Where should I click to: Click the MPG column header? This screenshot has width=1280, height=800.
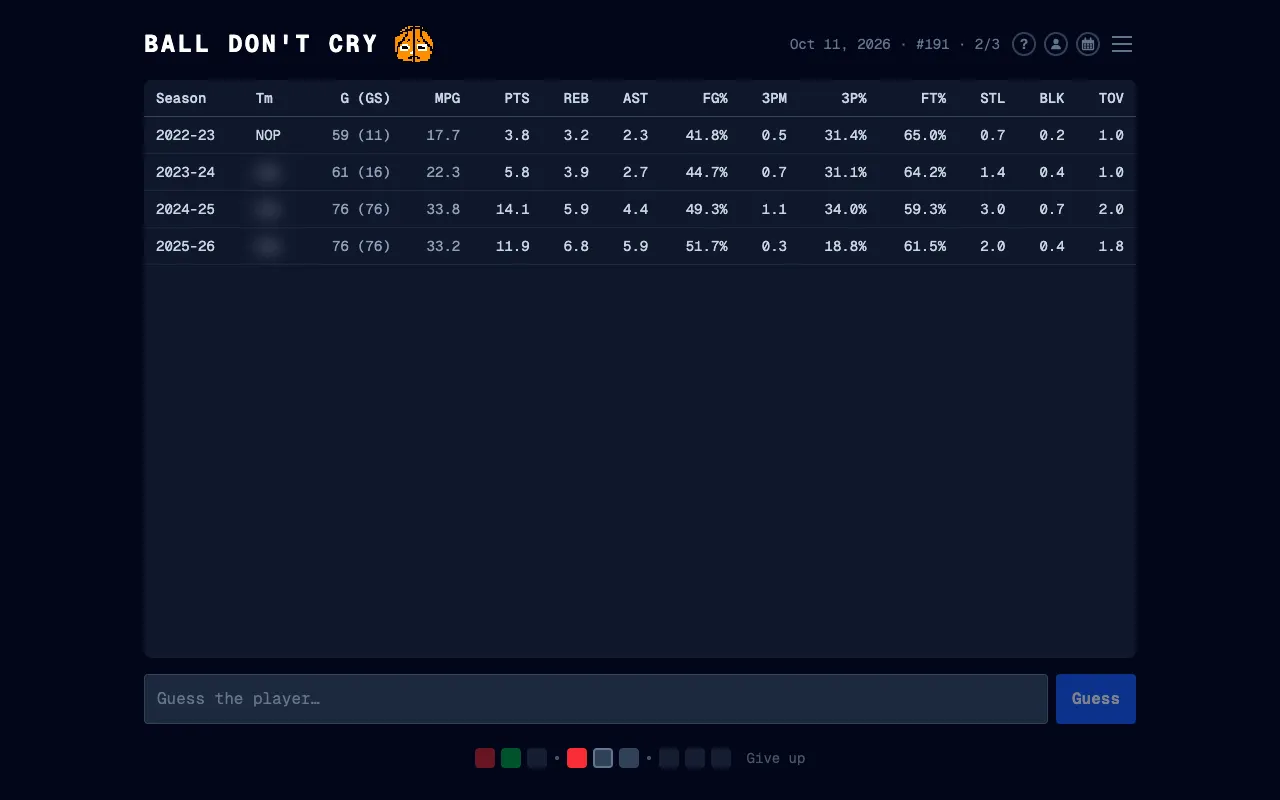point(447,98)
